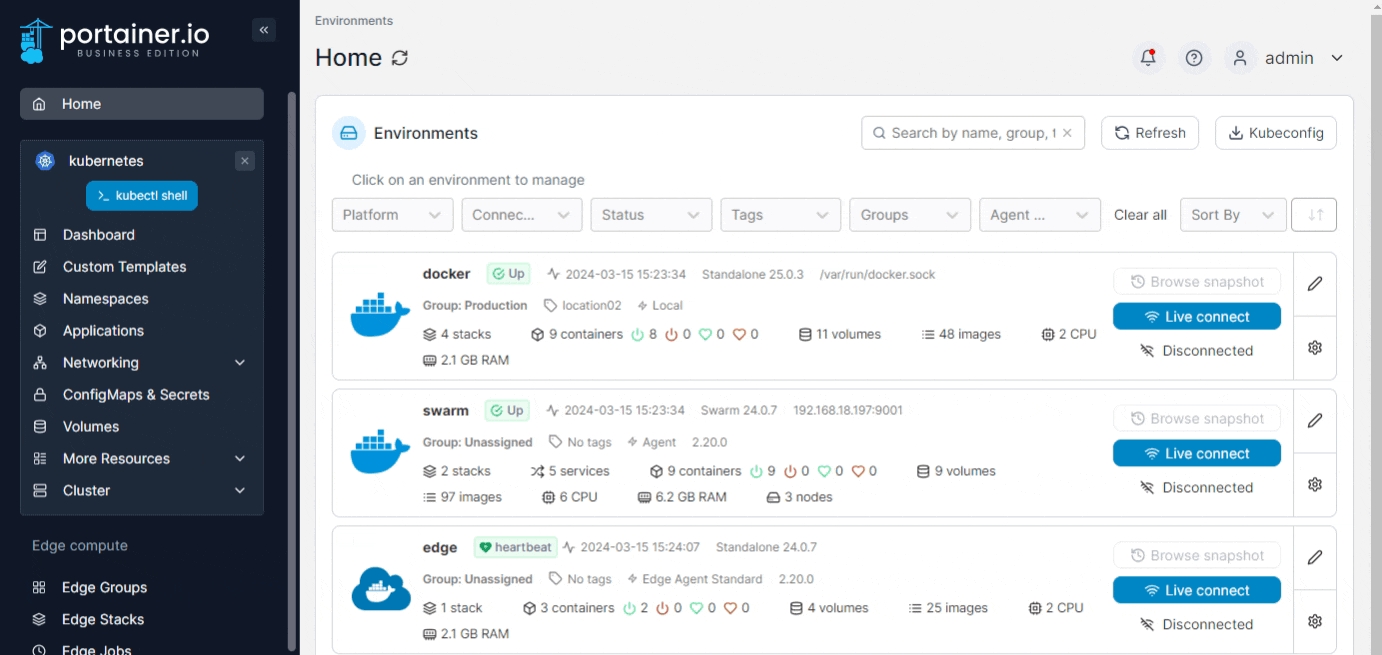Click Clear all filters link
Image resolution: width=1382 pixels, height=655 pixels.
(x=1140, y=215)
